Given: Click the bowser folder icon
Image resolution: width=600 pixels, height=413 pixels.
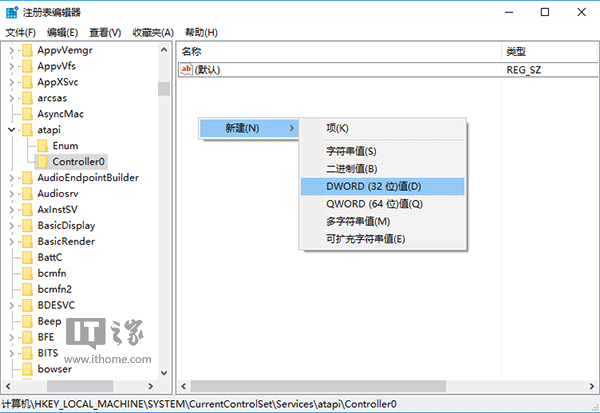Looking at the screenshot, I should coord(27,369).
